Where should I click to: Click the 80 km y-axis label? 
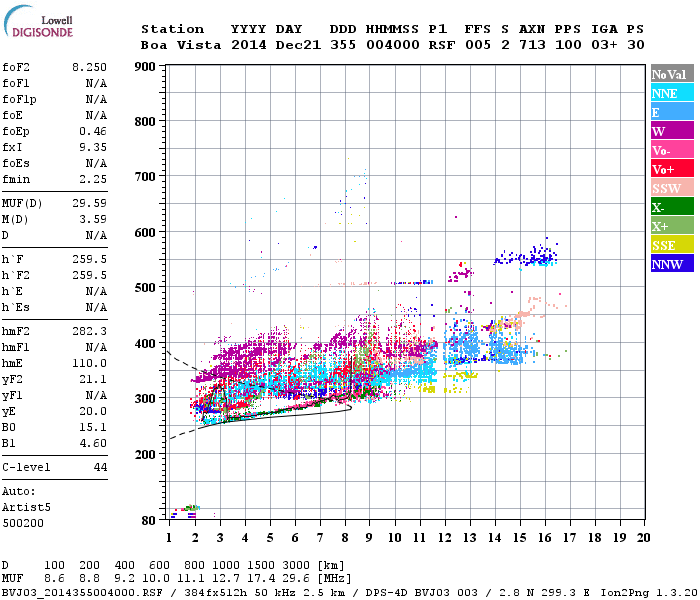(x=149, y=521)
